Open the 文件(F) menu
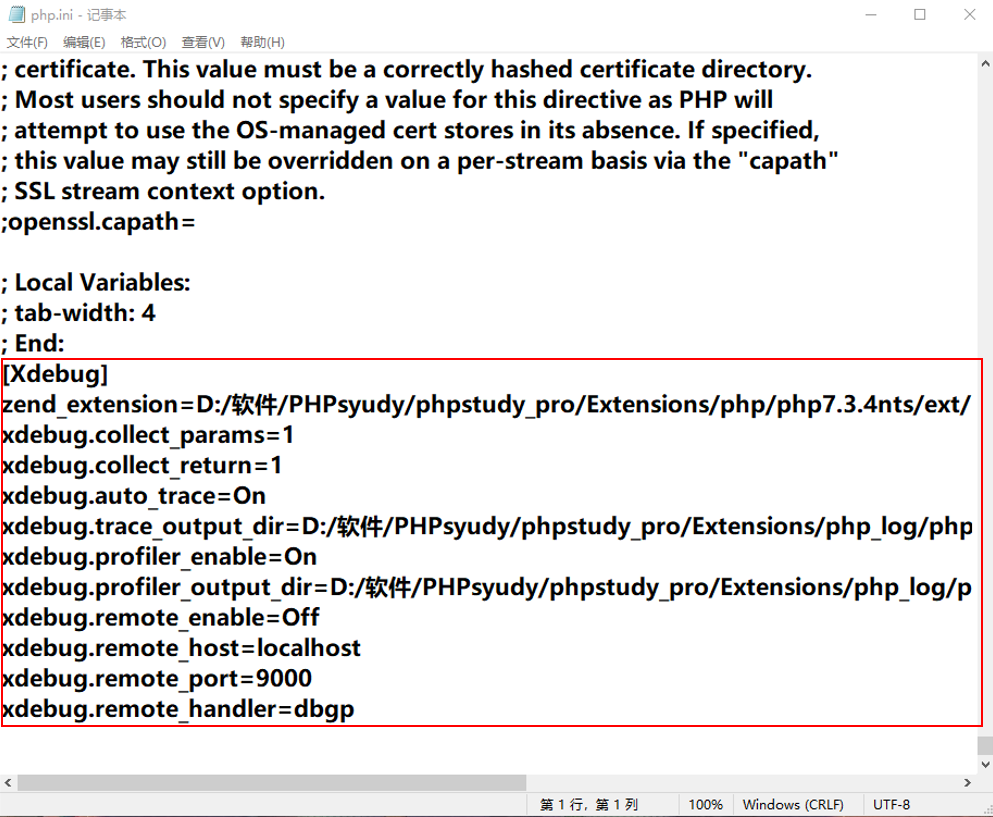 coord(27,42)
